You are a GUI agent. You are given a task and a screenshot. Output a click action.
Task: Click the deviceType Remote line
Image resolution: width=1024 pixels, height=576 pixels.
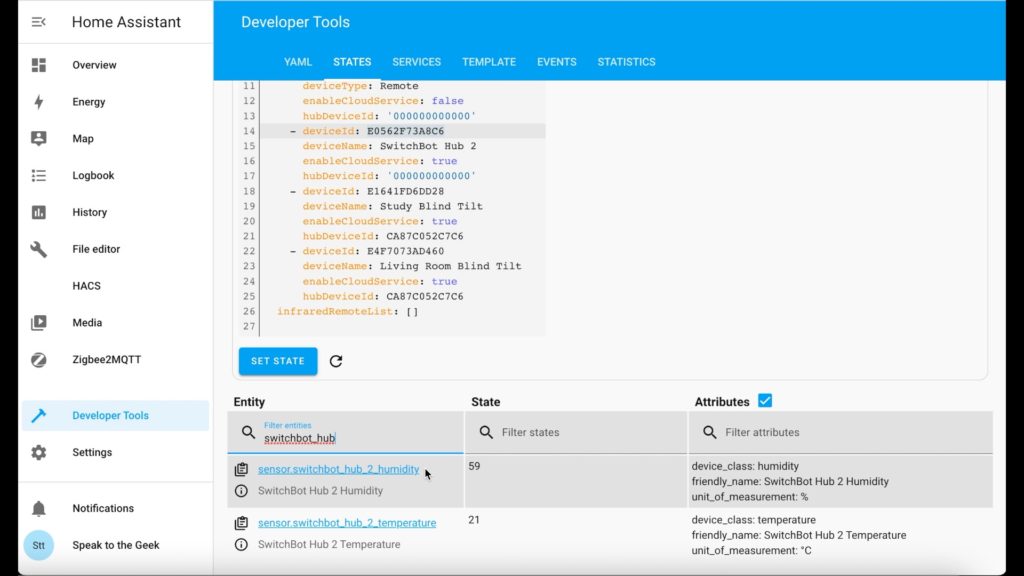pos(360,86)
